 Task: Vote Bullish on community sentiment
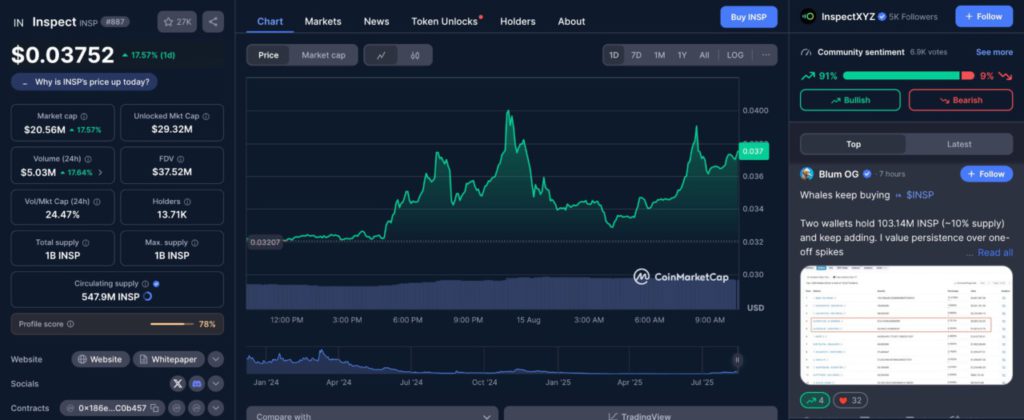click(849, 100)
